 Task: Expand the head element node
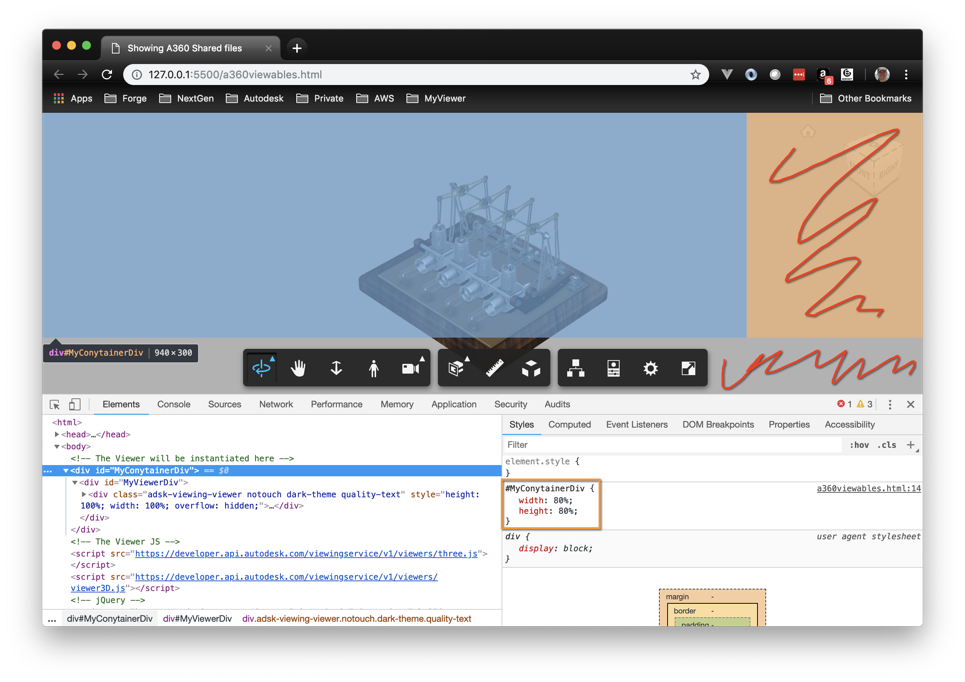click(57, 435)
